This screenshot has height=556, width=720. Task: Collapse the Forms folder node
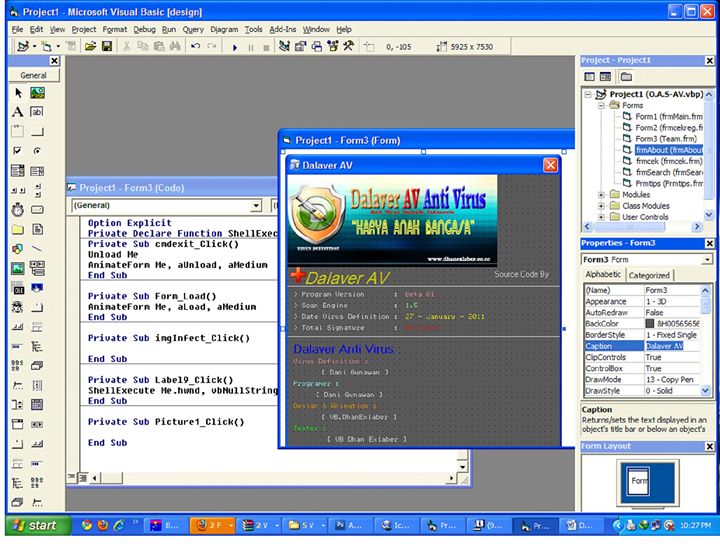point(602,104)
